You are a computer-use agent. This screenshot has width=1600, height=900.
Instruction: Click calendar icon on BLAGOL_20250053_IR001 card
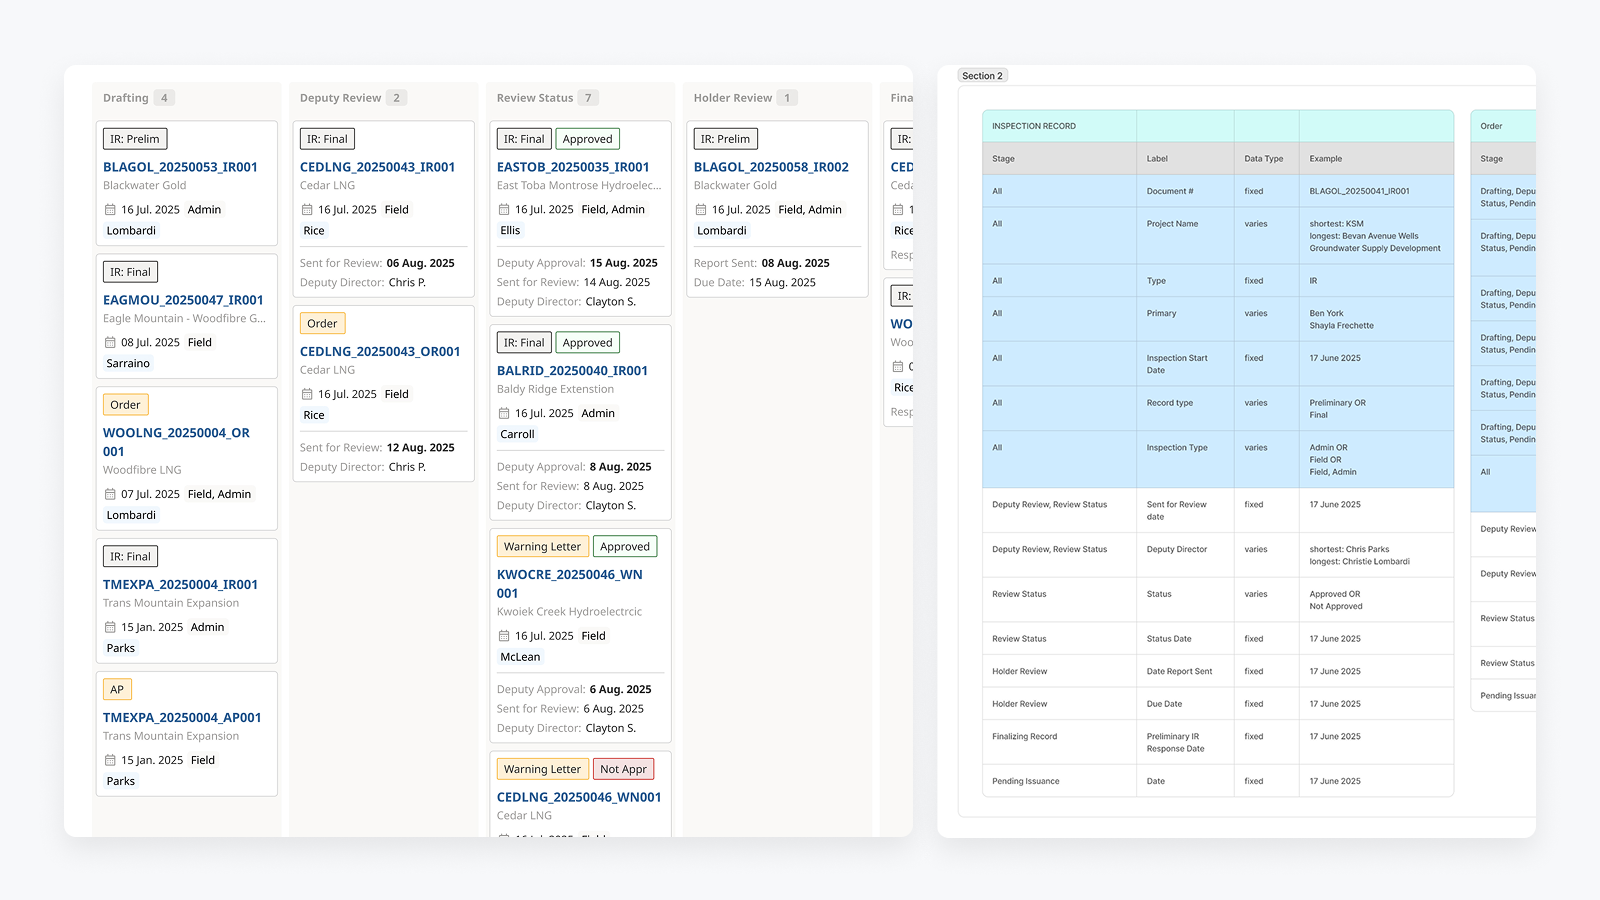tap(110, 210)
